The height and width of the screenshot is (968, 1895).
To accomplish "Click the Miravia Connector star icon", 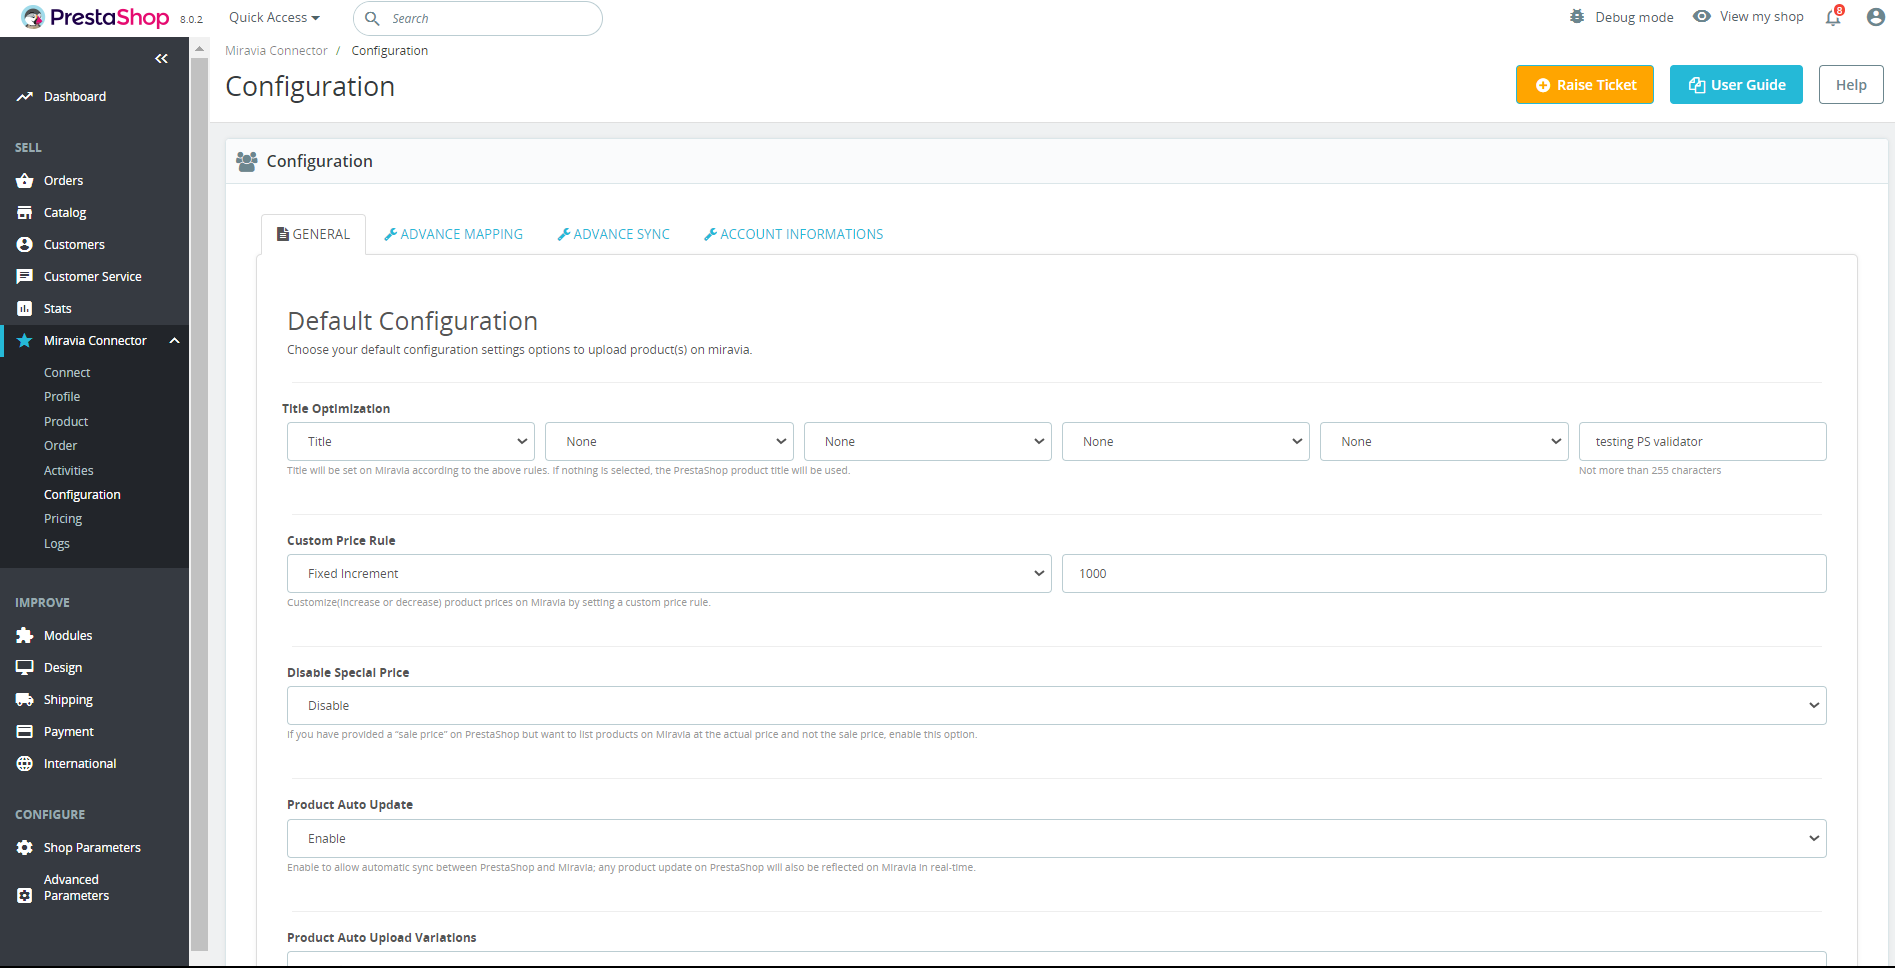I will click(x=25, y=341).
